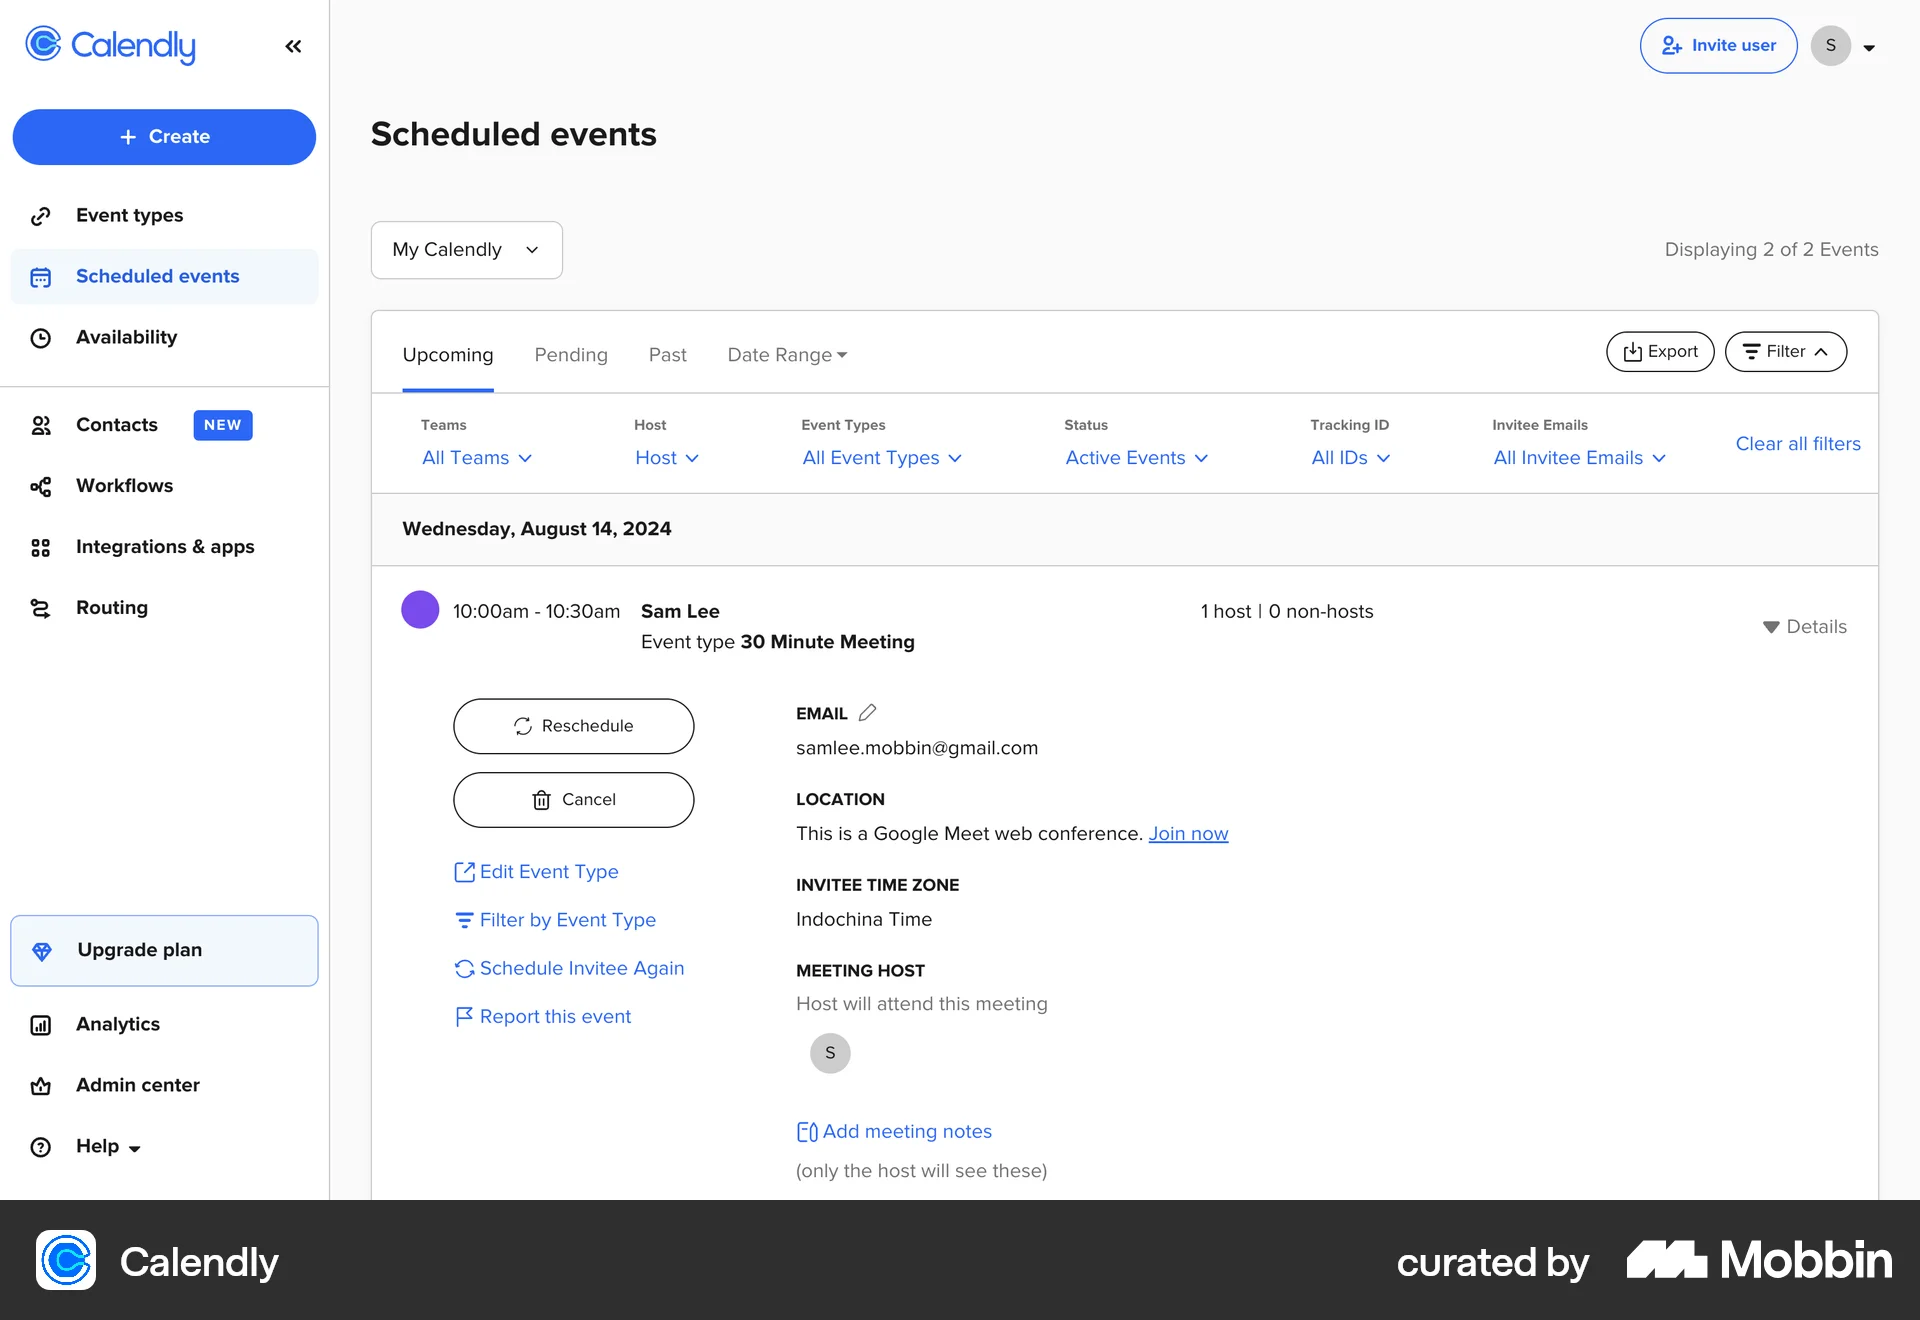1920x1320 pixels.
Task: Collapse the Filter panel
Action: click(1786, 351)
